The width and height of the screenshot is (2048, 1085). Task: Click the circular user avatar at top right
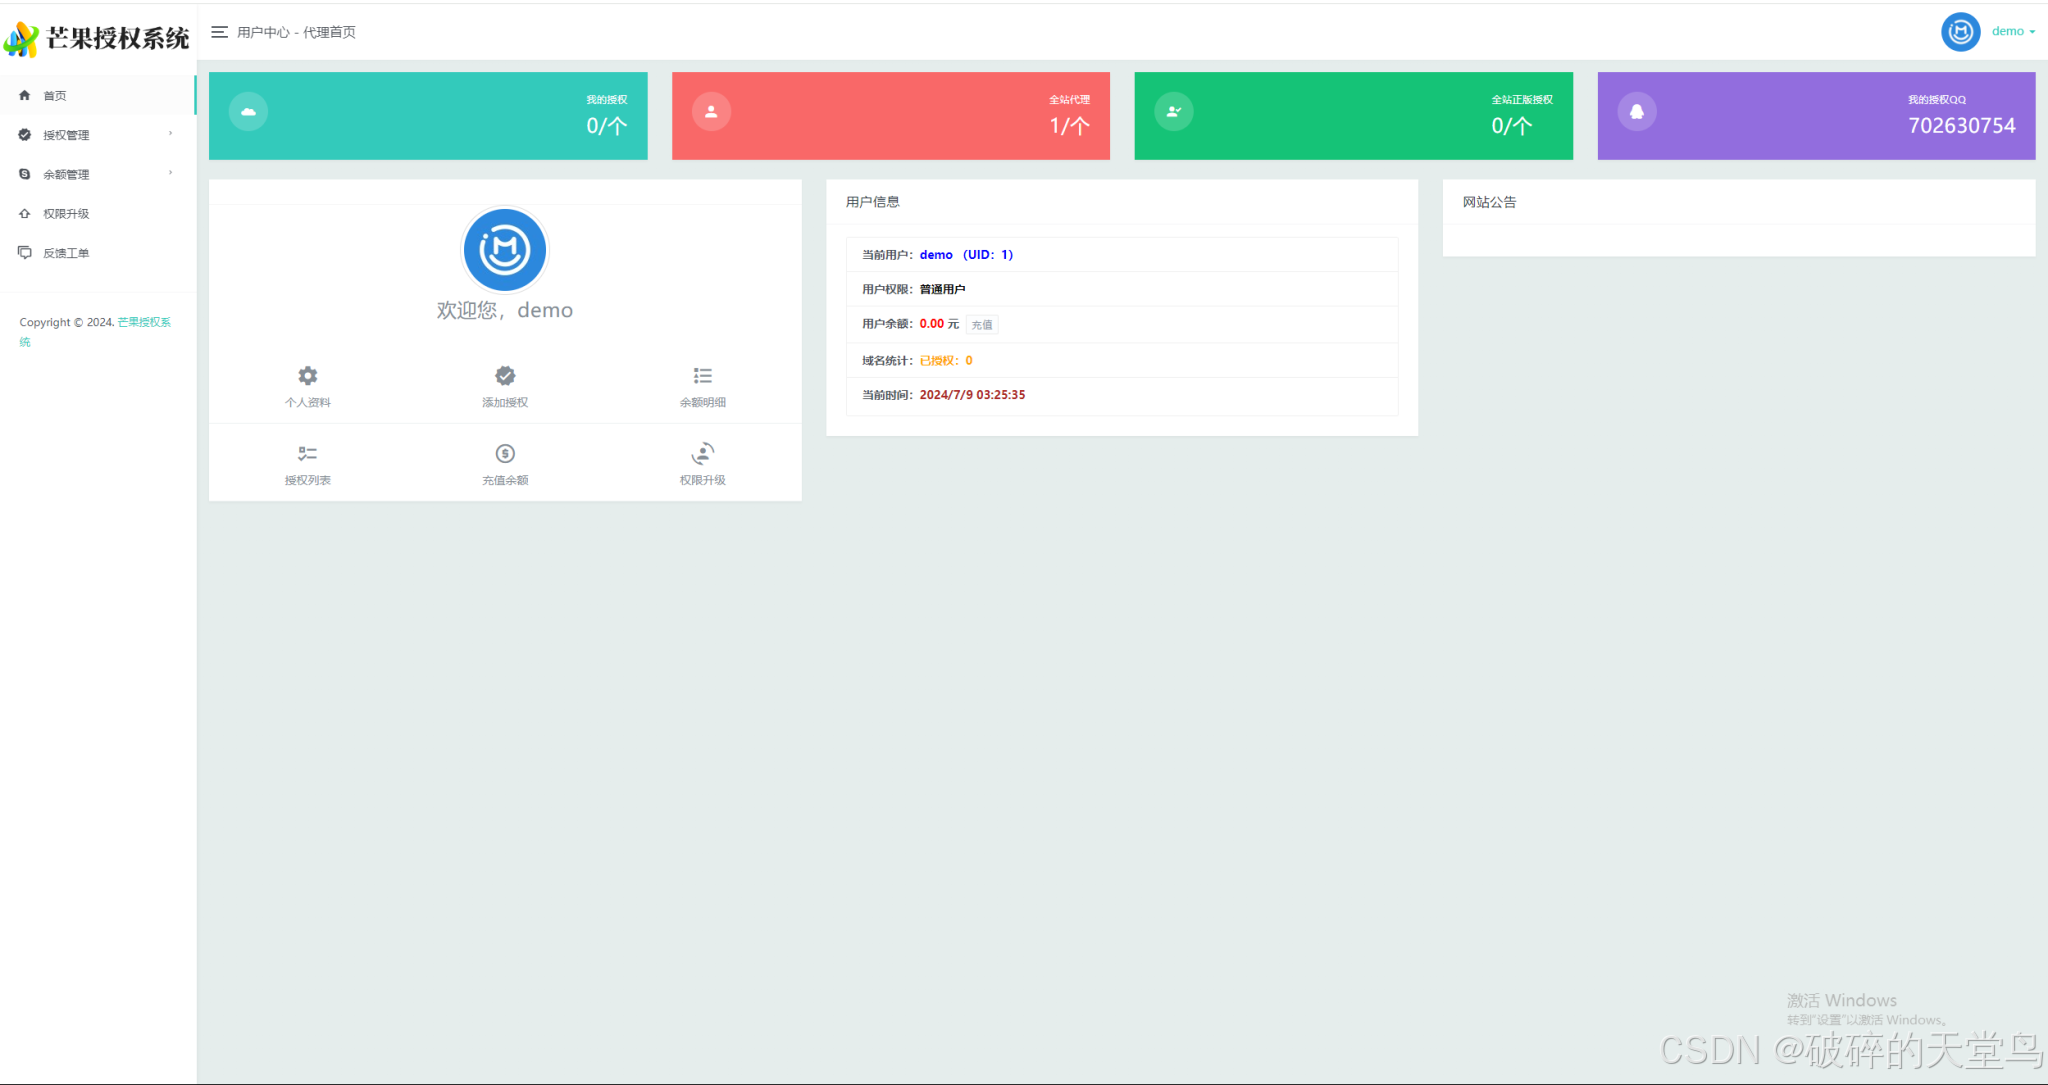[x=1961, y=31]
